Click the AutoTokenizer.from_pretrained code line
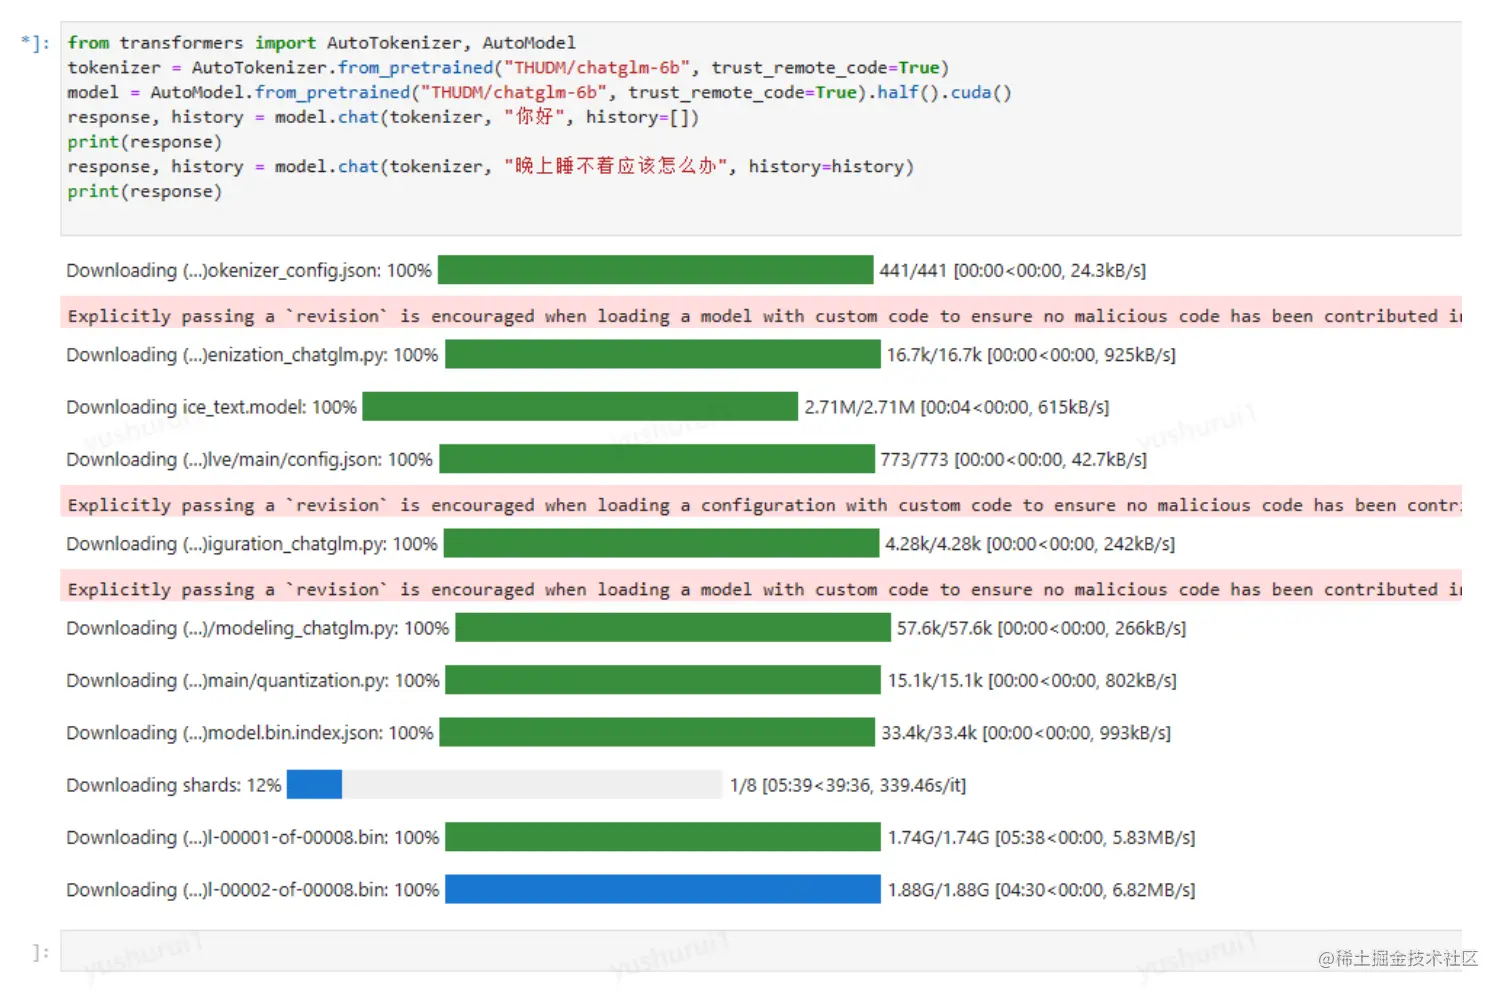 [x=508, y=68]
